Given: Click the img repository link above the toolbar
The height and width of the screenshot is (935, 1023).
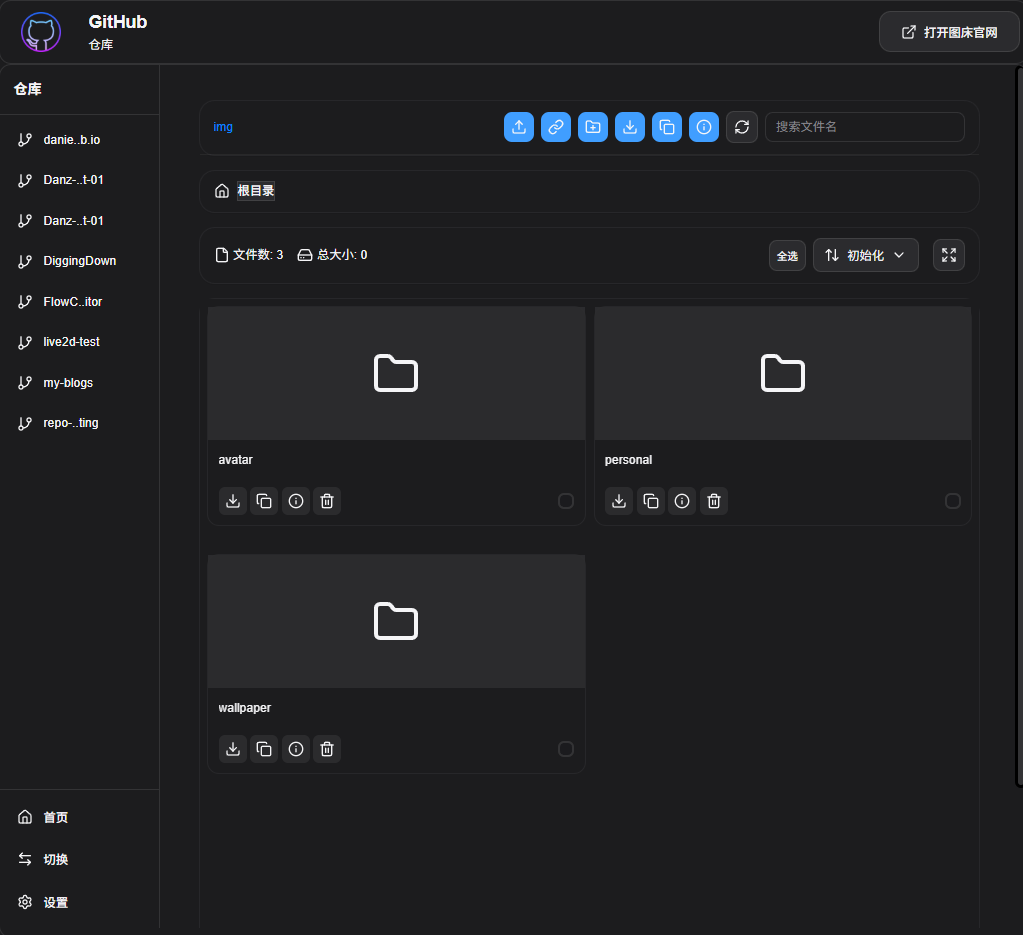Looking at the screenshot, I should click(x=222, y=127).
